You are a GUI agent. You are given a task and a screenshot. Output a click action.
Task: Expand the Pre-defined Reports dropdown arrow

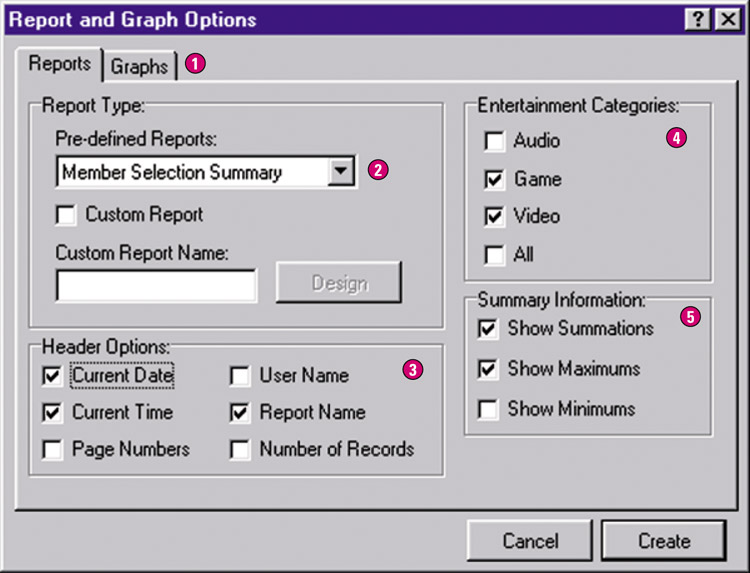[342, 171]
